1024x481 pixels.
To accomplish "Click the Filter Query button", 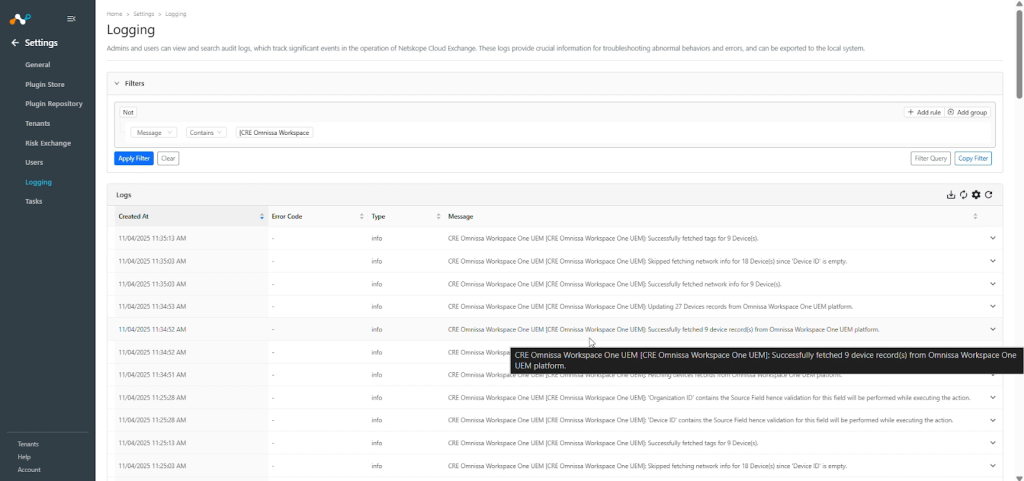I will click(x=931, y=158).
